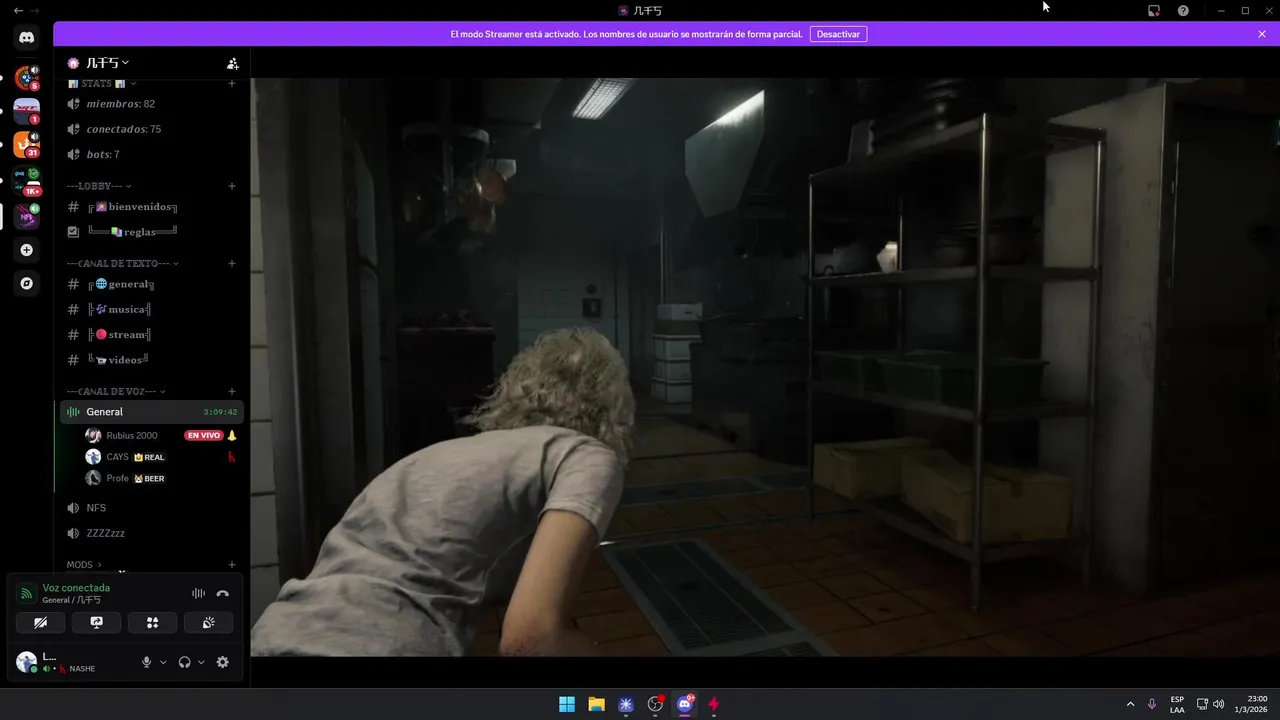The width and height of the screenshot is (1280, 720).
Task: Expand the MODS category
Action: point(84,565)
